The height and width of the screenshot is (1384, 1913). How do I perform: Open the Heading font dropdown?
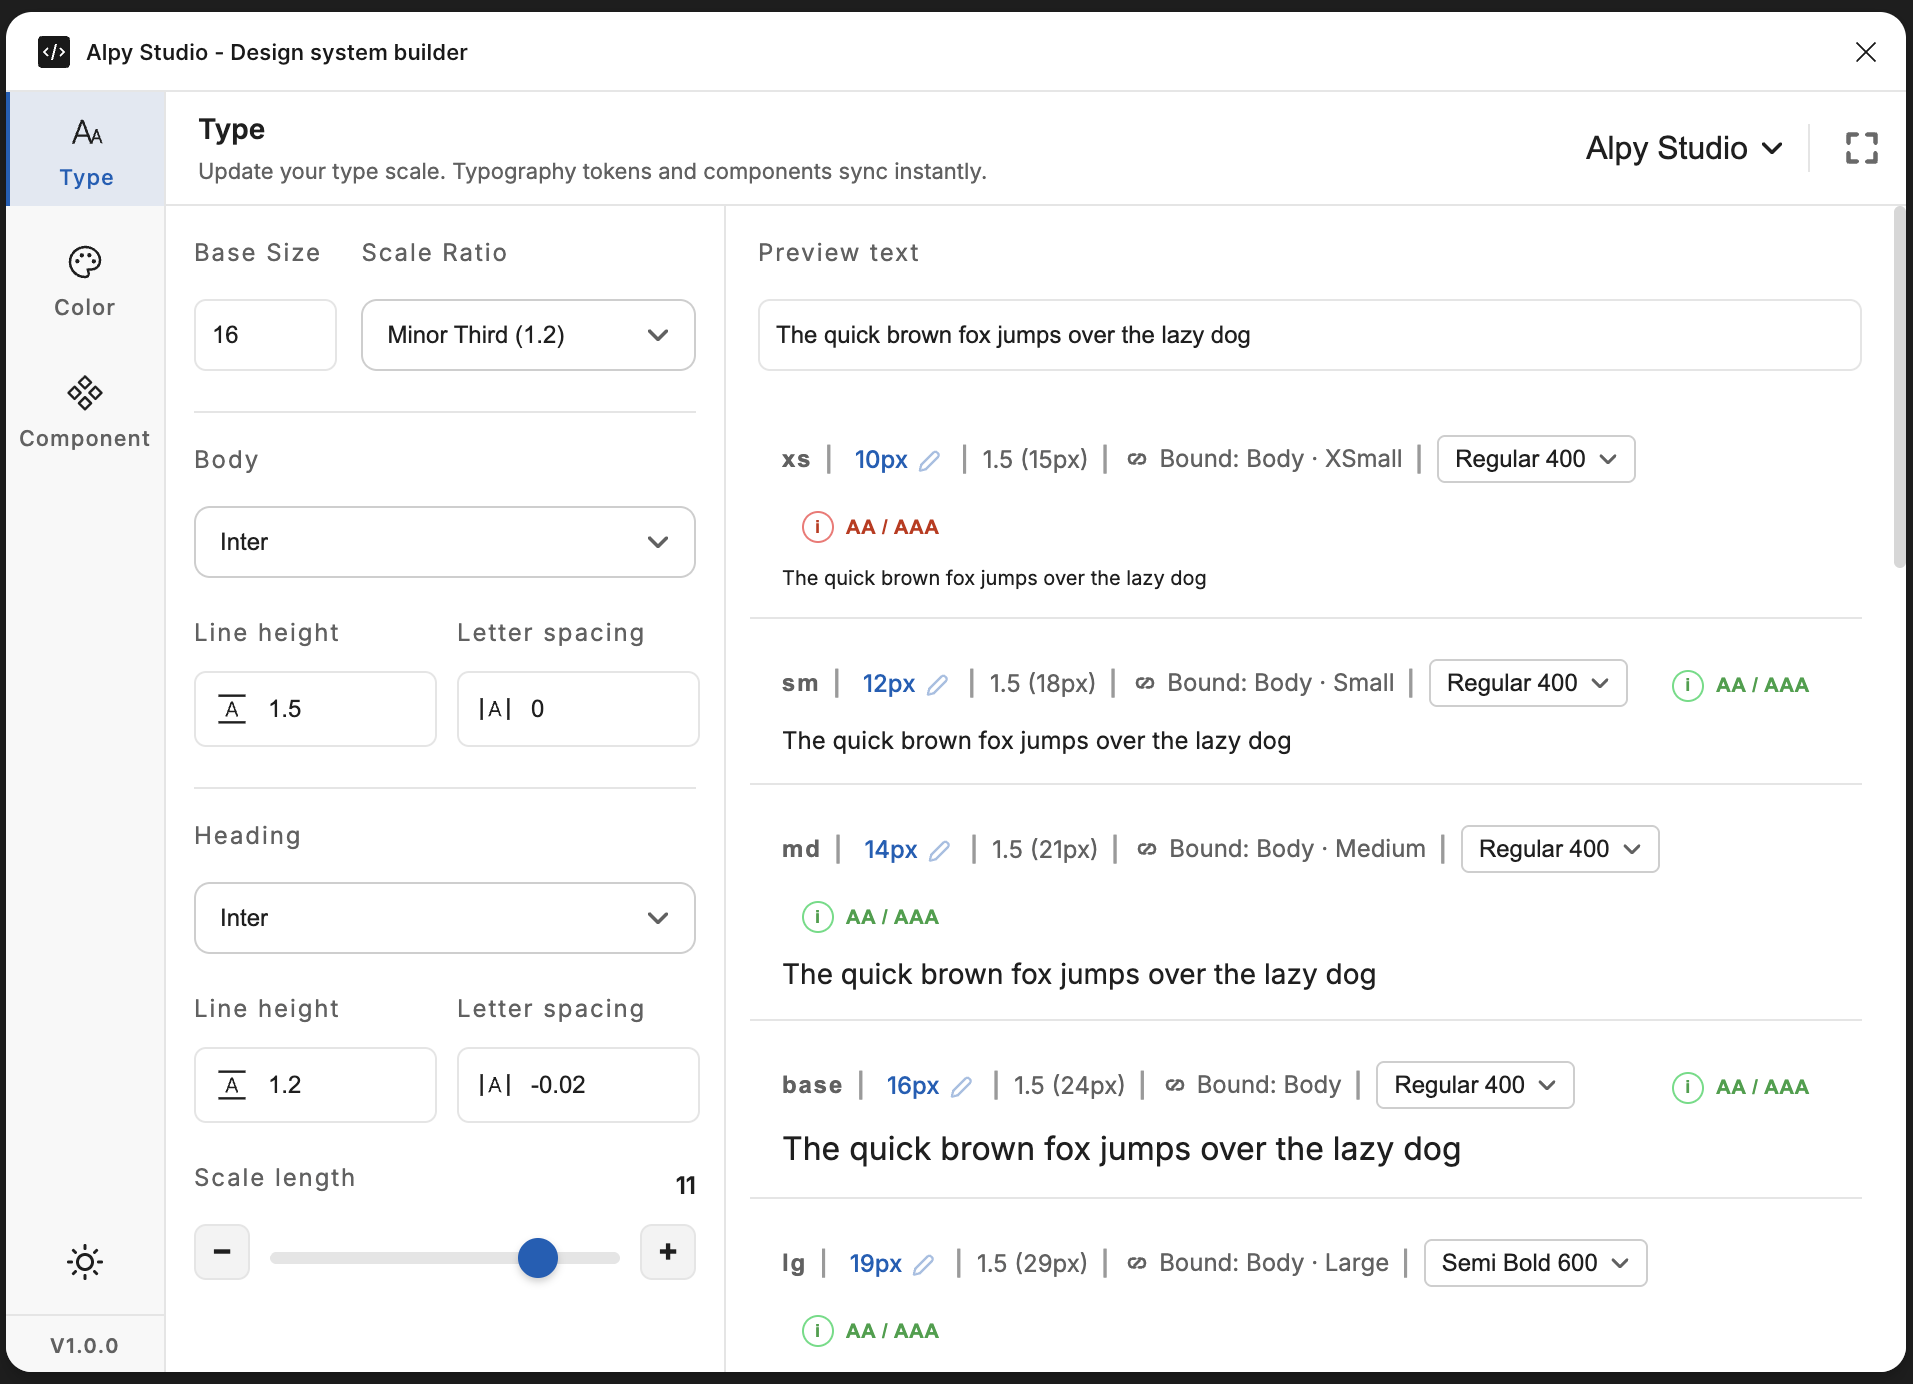point(444,917)
